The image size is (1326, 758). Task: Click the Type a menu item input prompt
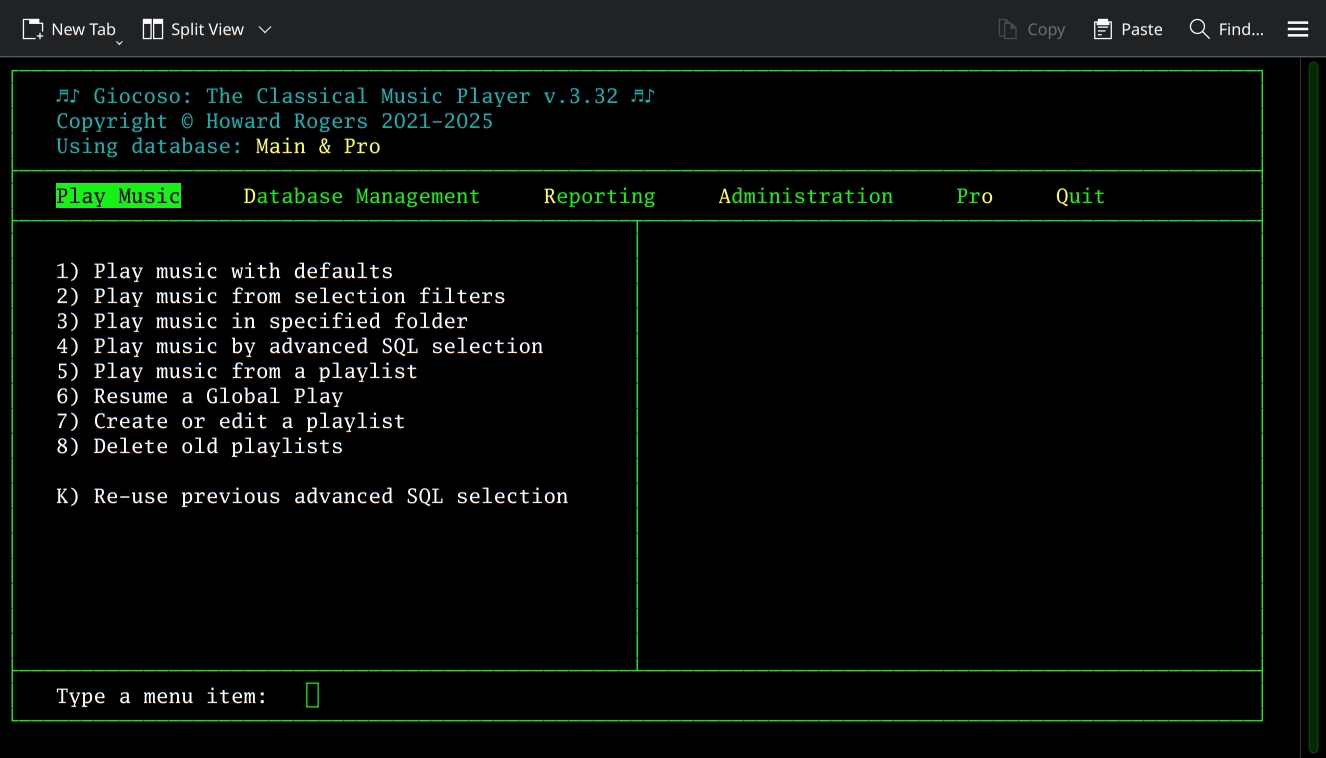coord(311,694)
